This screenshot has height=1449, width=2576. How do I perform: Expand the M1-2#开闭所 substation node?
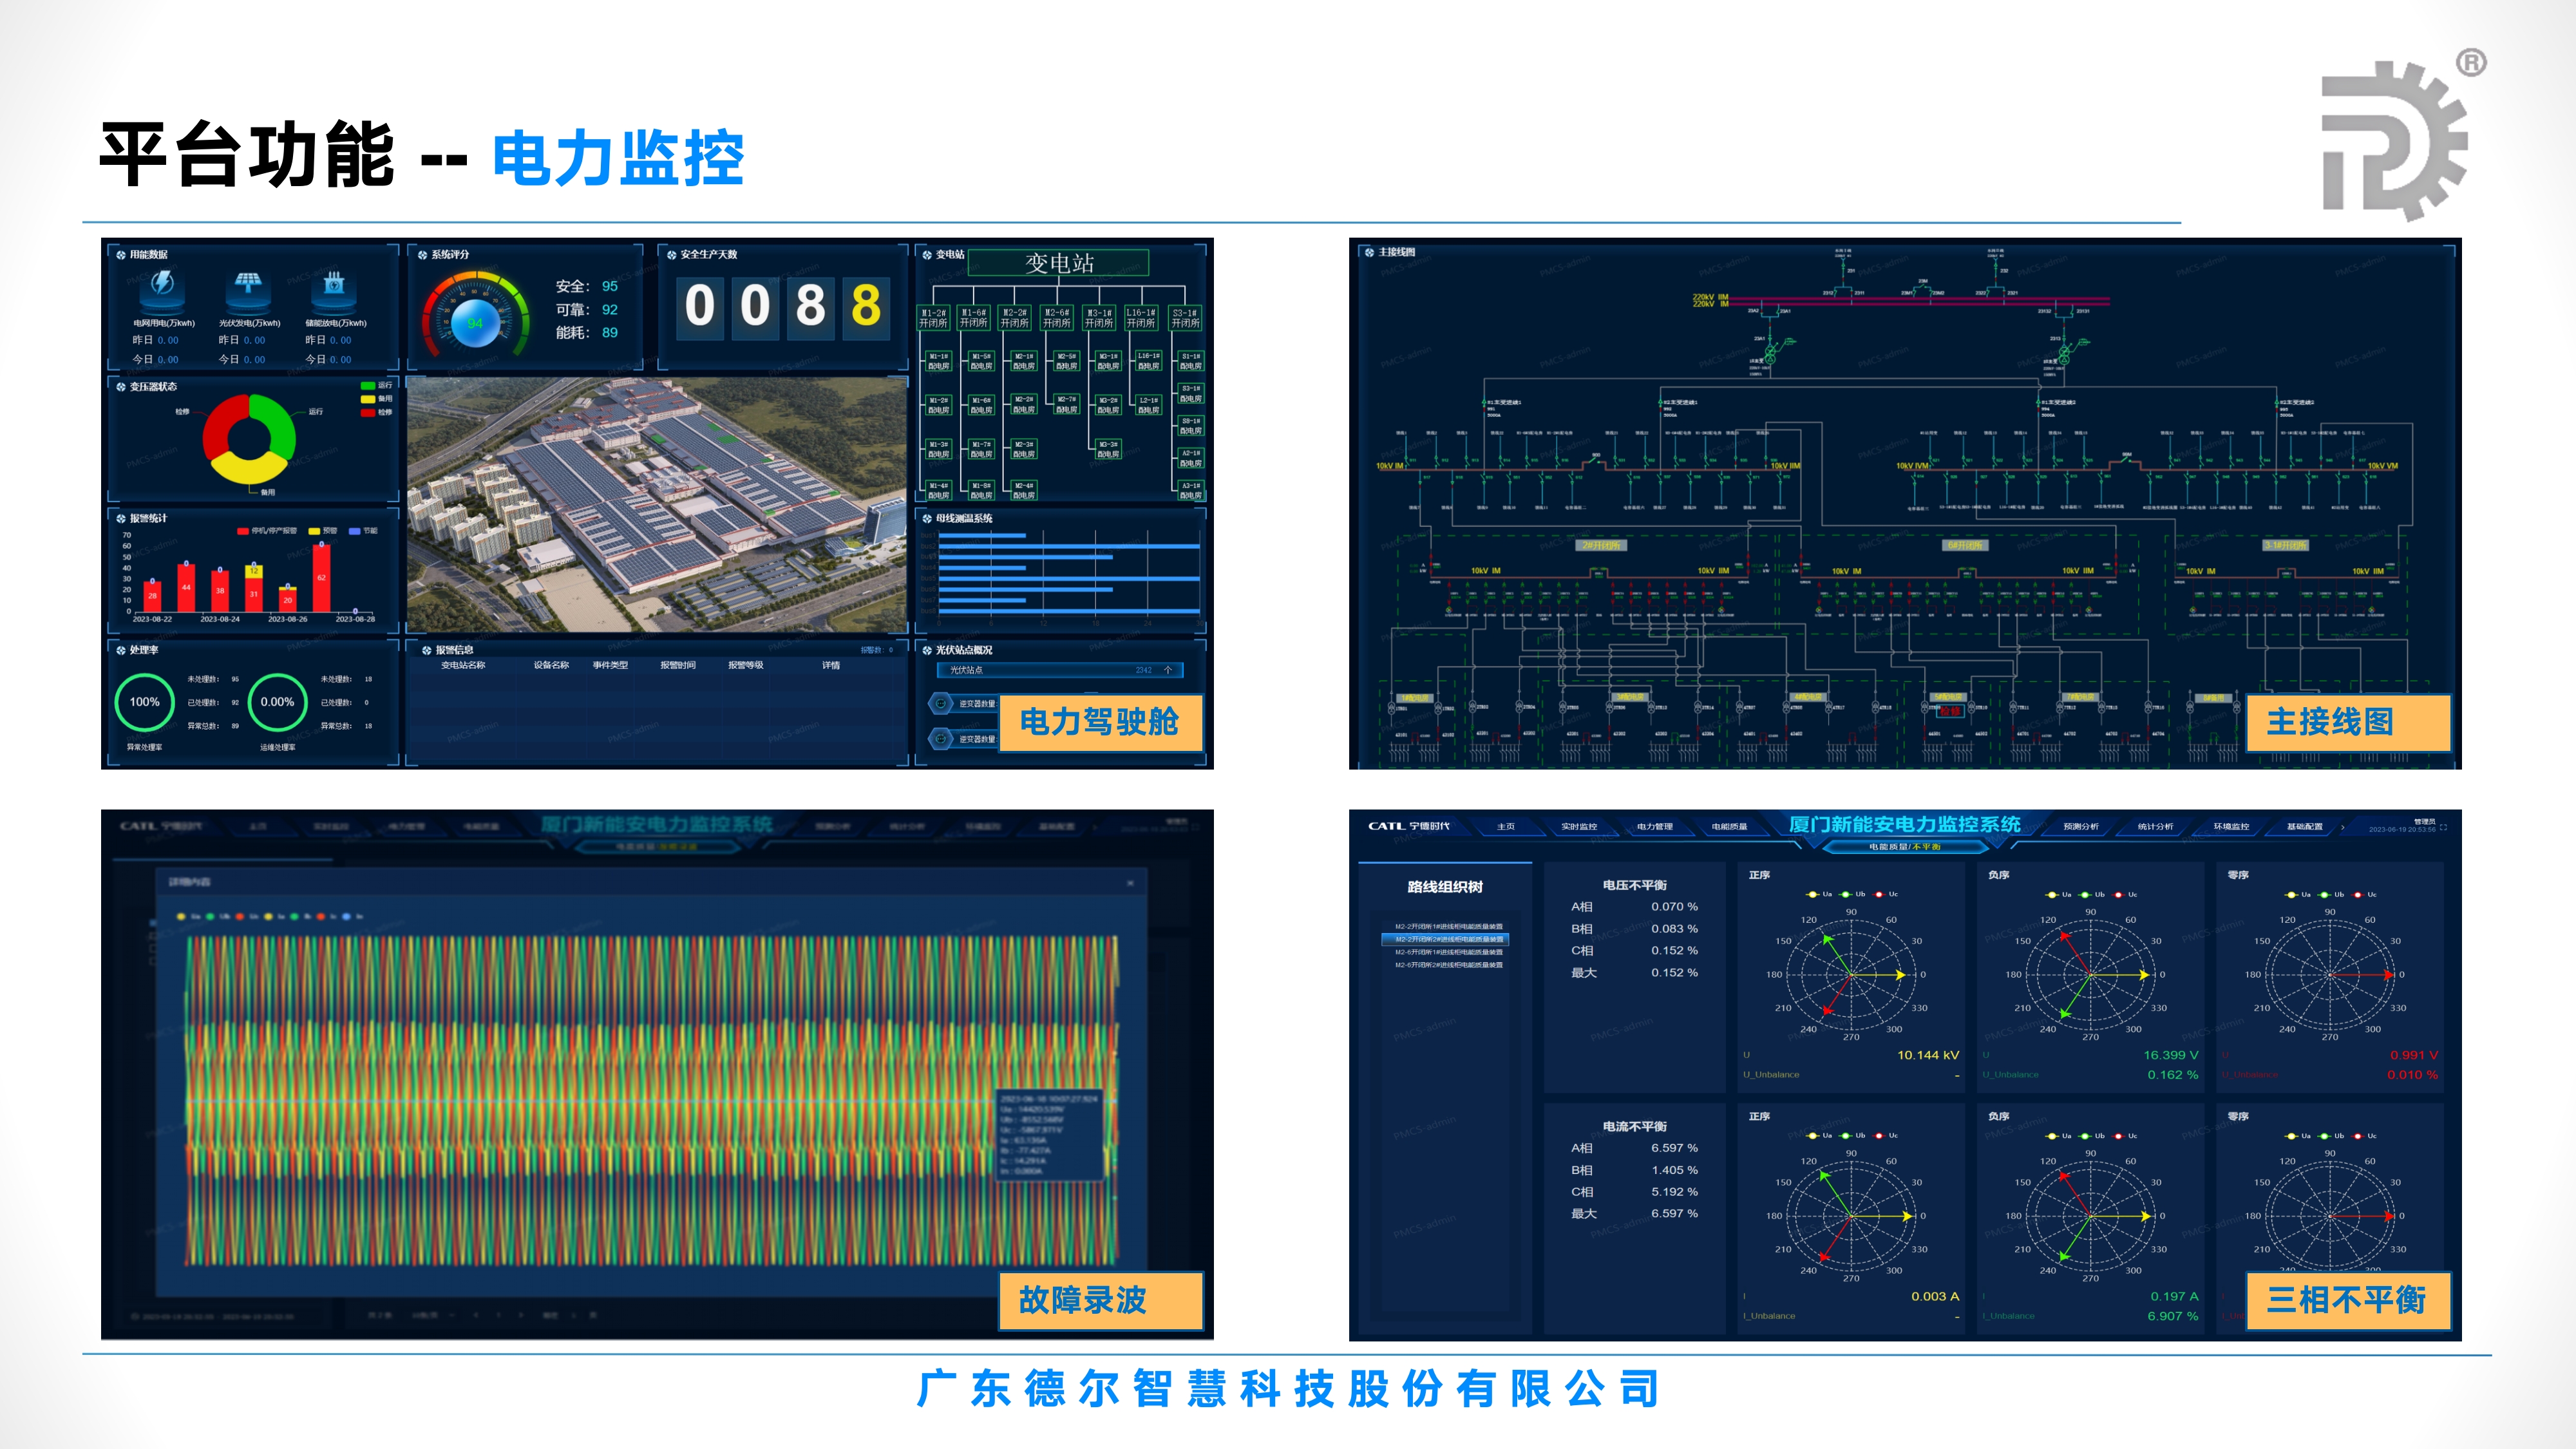pyautogui.click(x=933, y=318)
